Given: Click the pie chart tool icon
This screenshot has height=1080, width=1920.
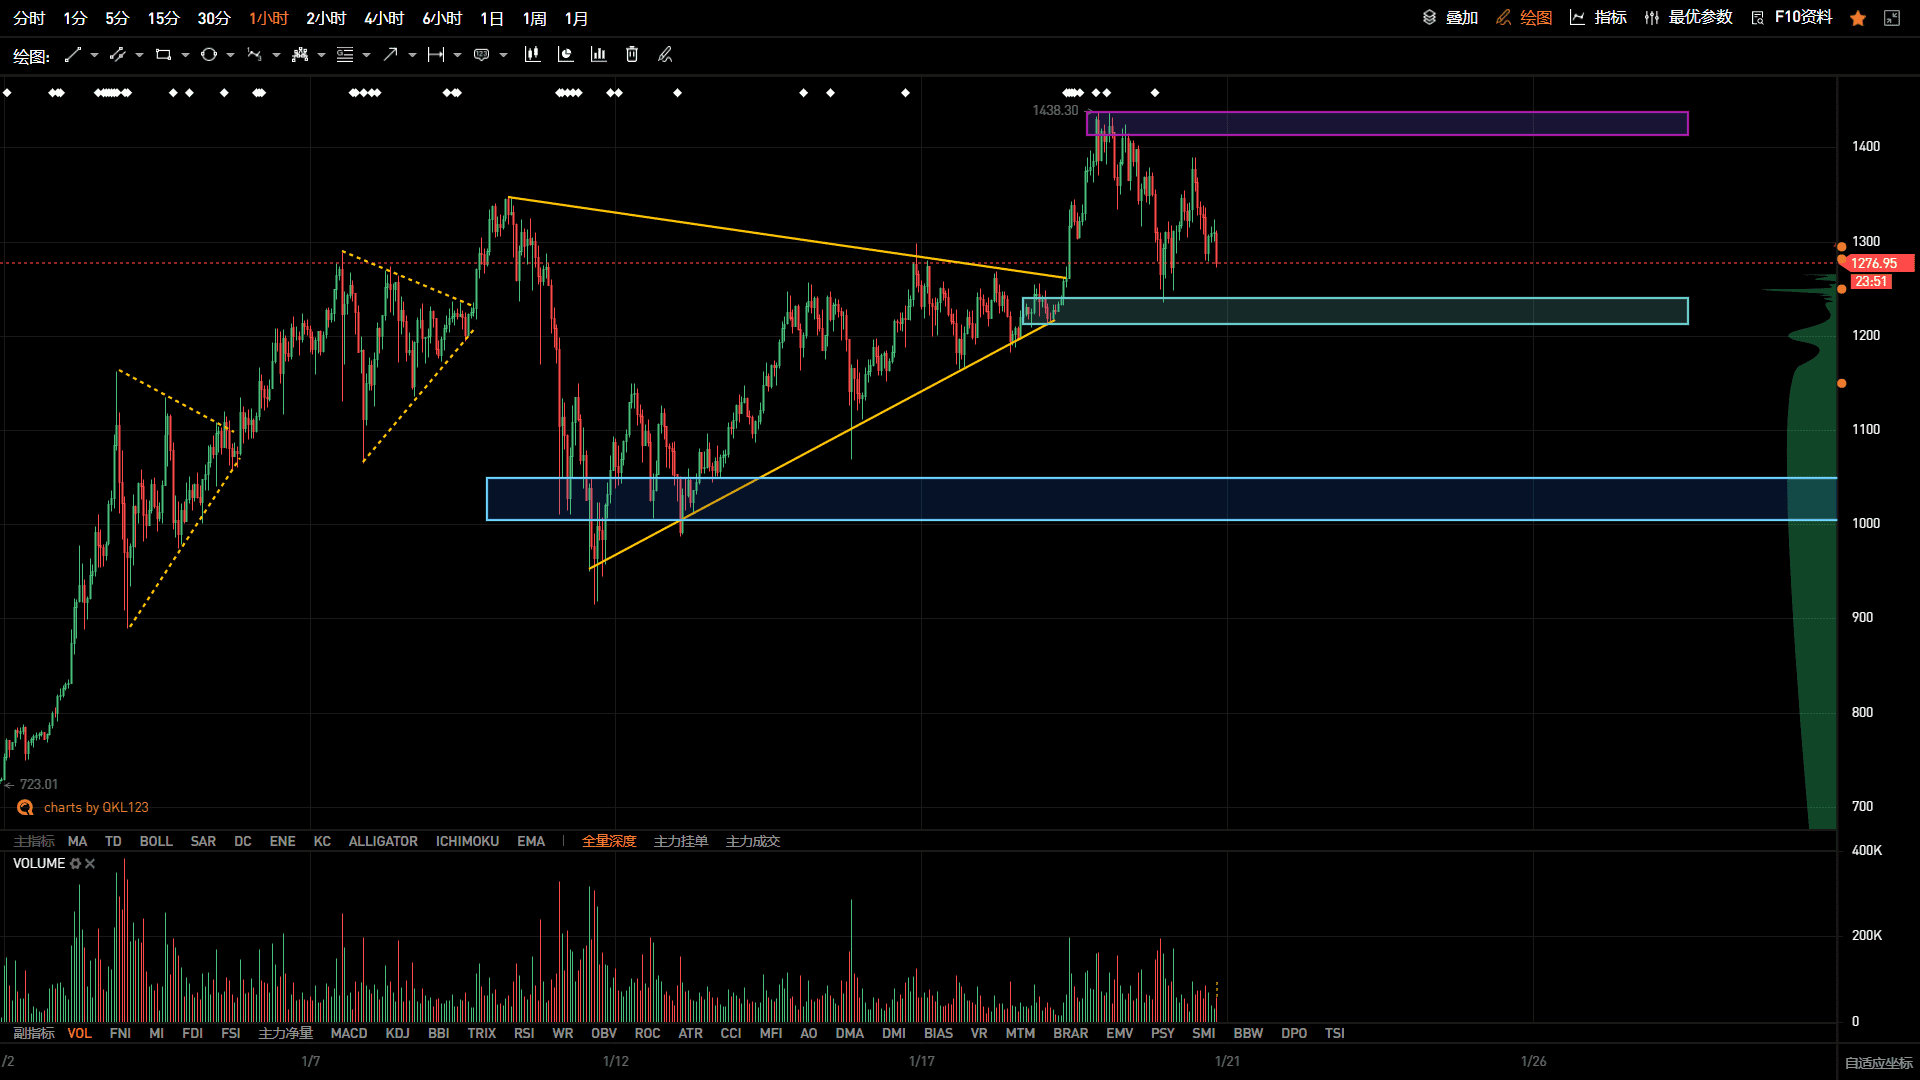Looking at the screenshot, I should [565, 55].
